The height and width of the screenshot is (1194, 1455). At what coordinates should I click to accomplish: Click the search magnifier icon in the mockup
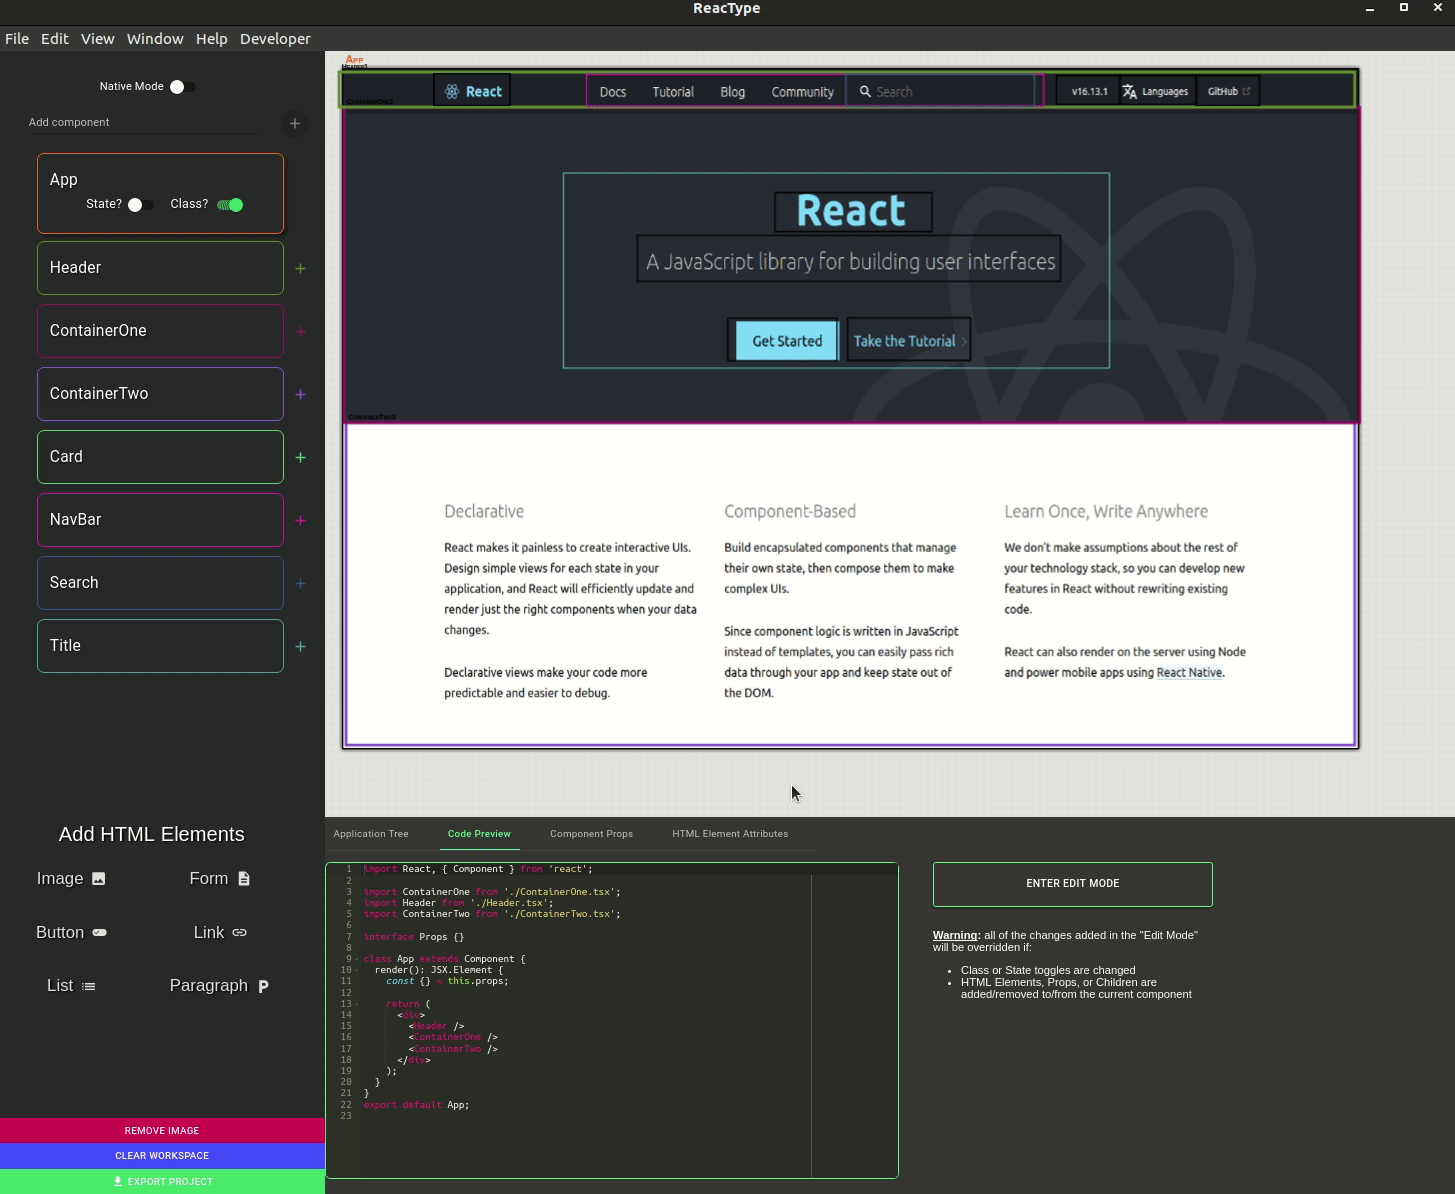coord(865,91)
